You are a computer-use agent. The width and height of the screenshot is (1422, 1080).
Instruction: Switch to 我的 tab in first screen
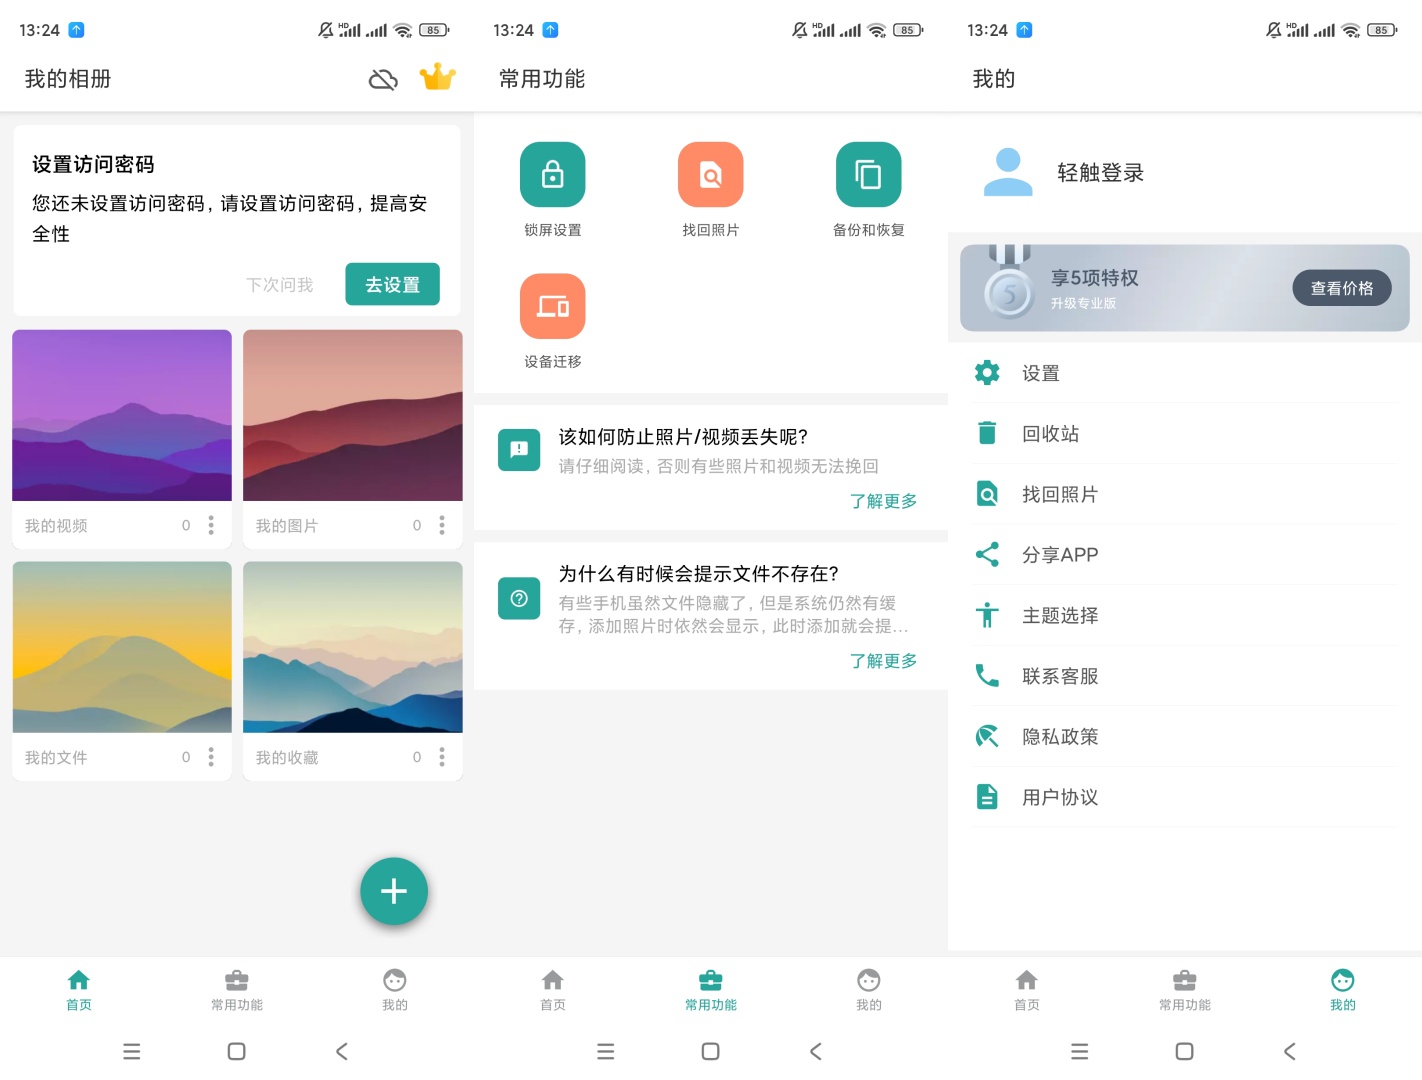(395, 989)
